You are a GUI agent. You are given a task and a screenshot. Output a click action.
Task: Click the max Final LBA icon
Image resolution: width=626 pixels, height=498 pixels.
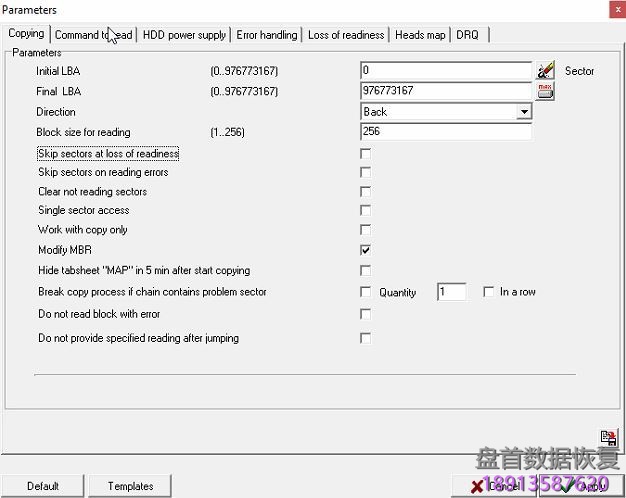point(545,91)
